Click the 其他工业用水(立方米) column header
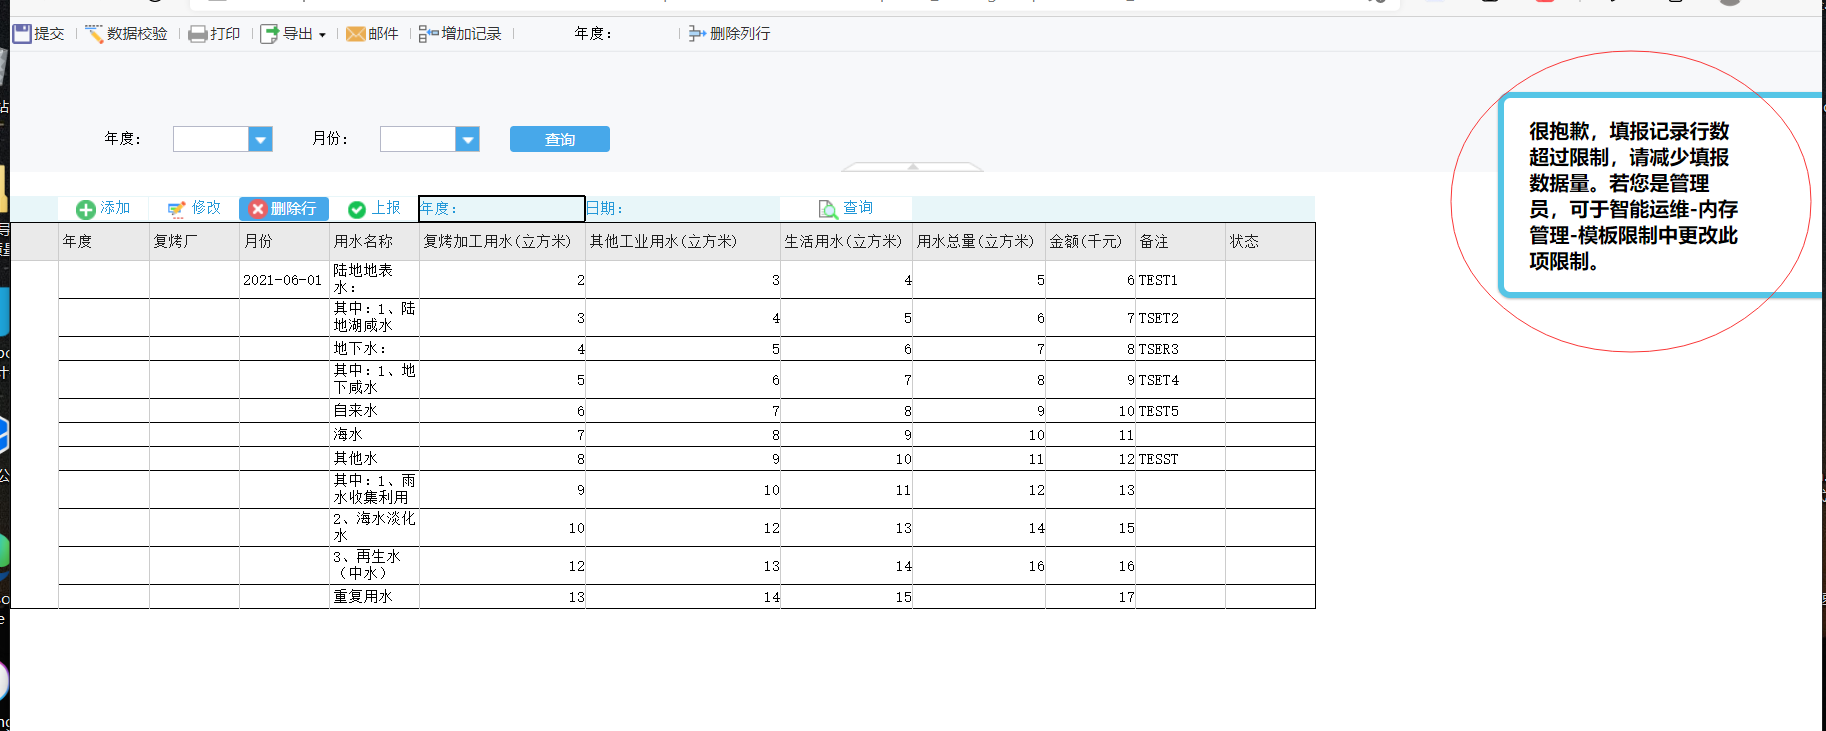The height and width of the screenshot is (731, 1826). pyautogui.click(x=683, y=241)
